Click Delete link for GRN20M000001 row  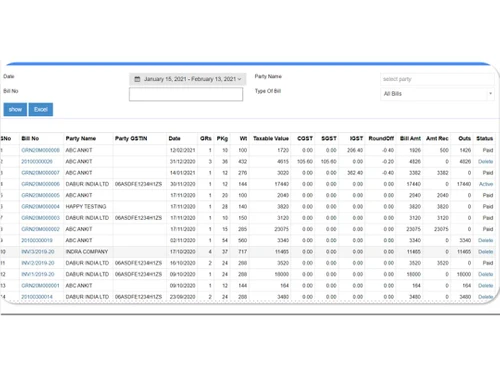point(485,286)
